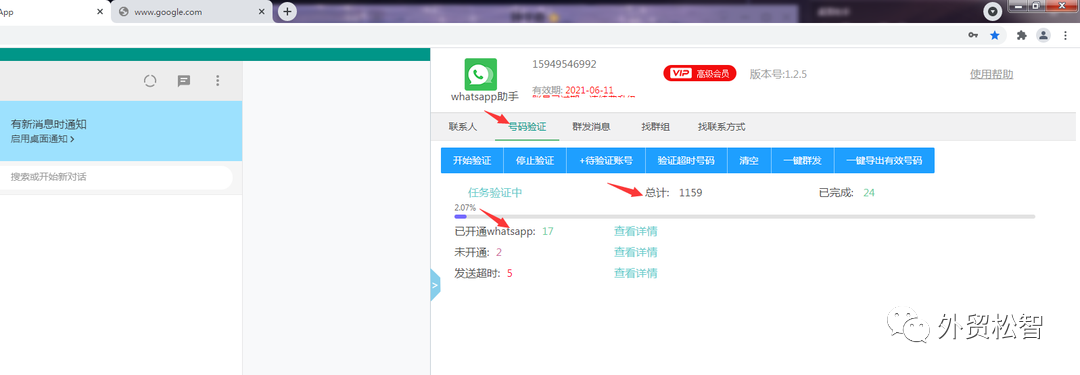
Task: Switch to 联系人 tab
Action: (x=462, y=127)
